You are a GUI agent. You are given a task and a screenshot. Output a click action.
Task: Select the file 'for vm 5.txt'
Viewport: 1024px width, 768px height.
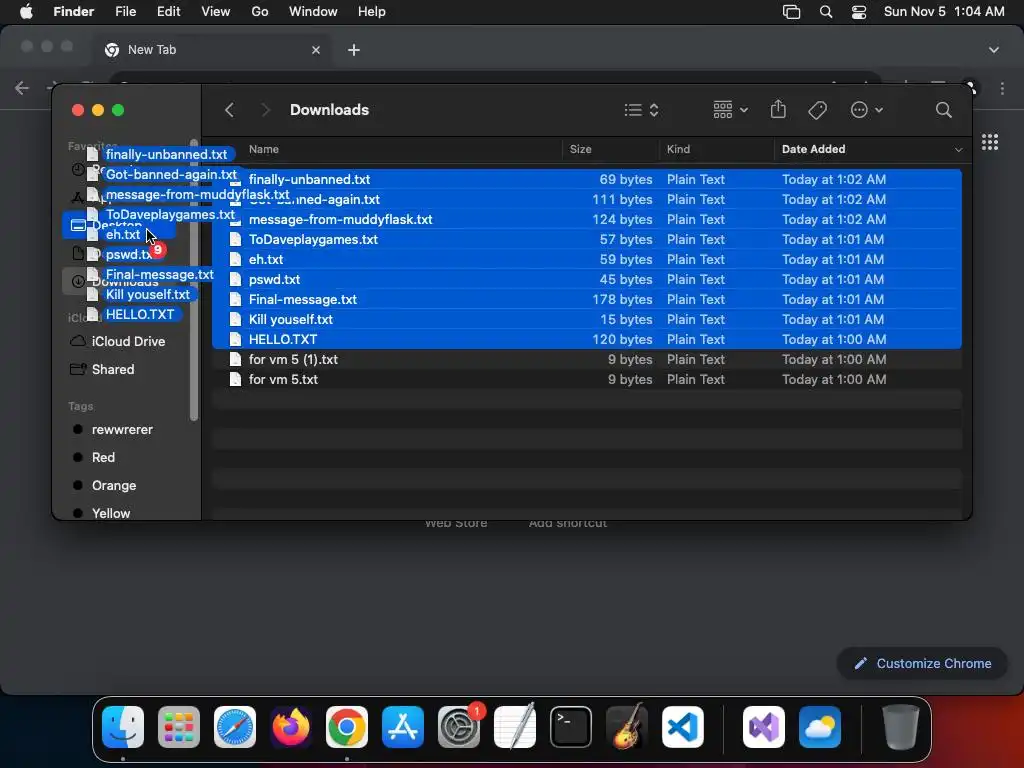[x=586, y=379]
